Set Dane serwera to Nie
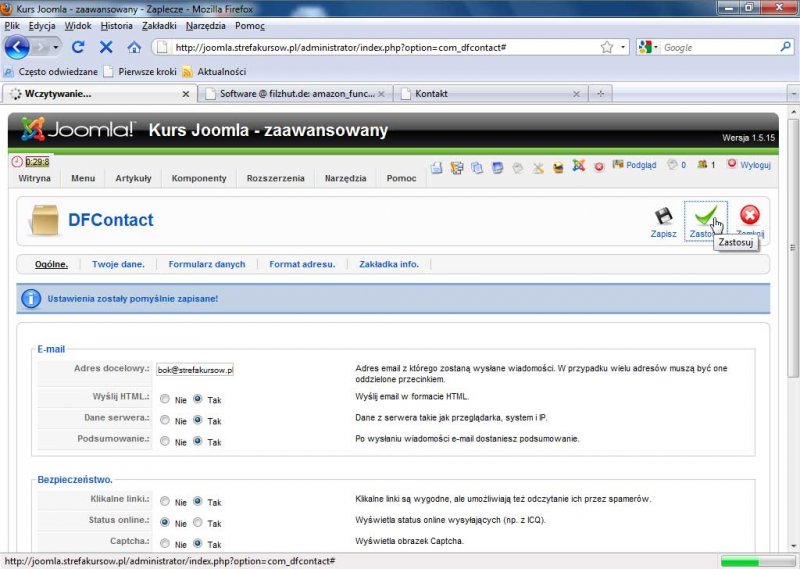 pos(165,420)
